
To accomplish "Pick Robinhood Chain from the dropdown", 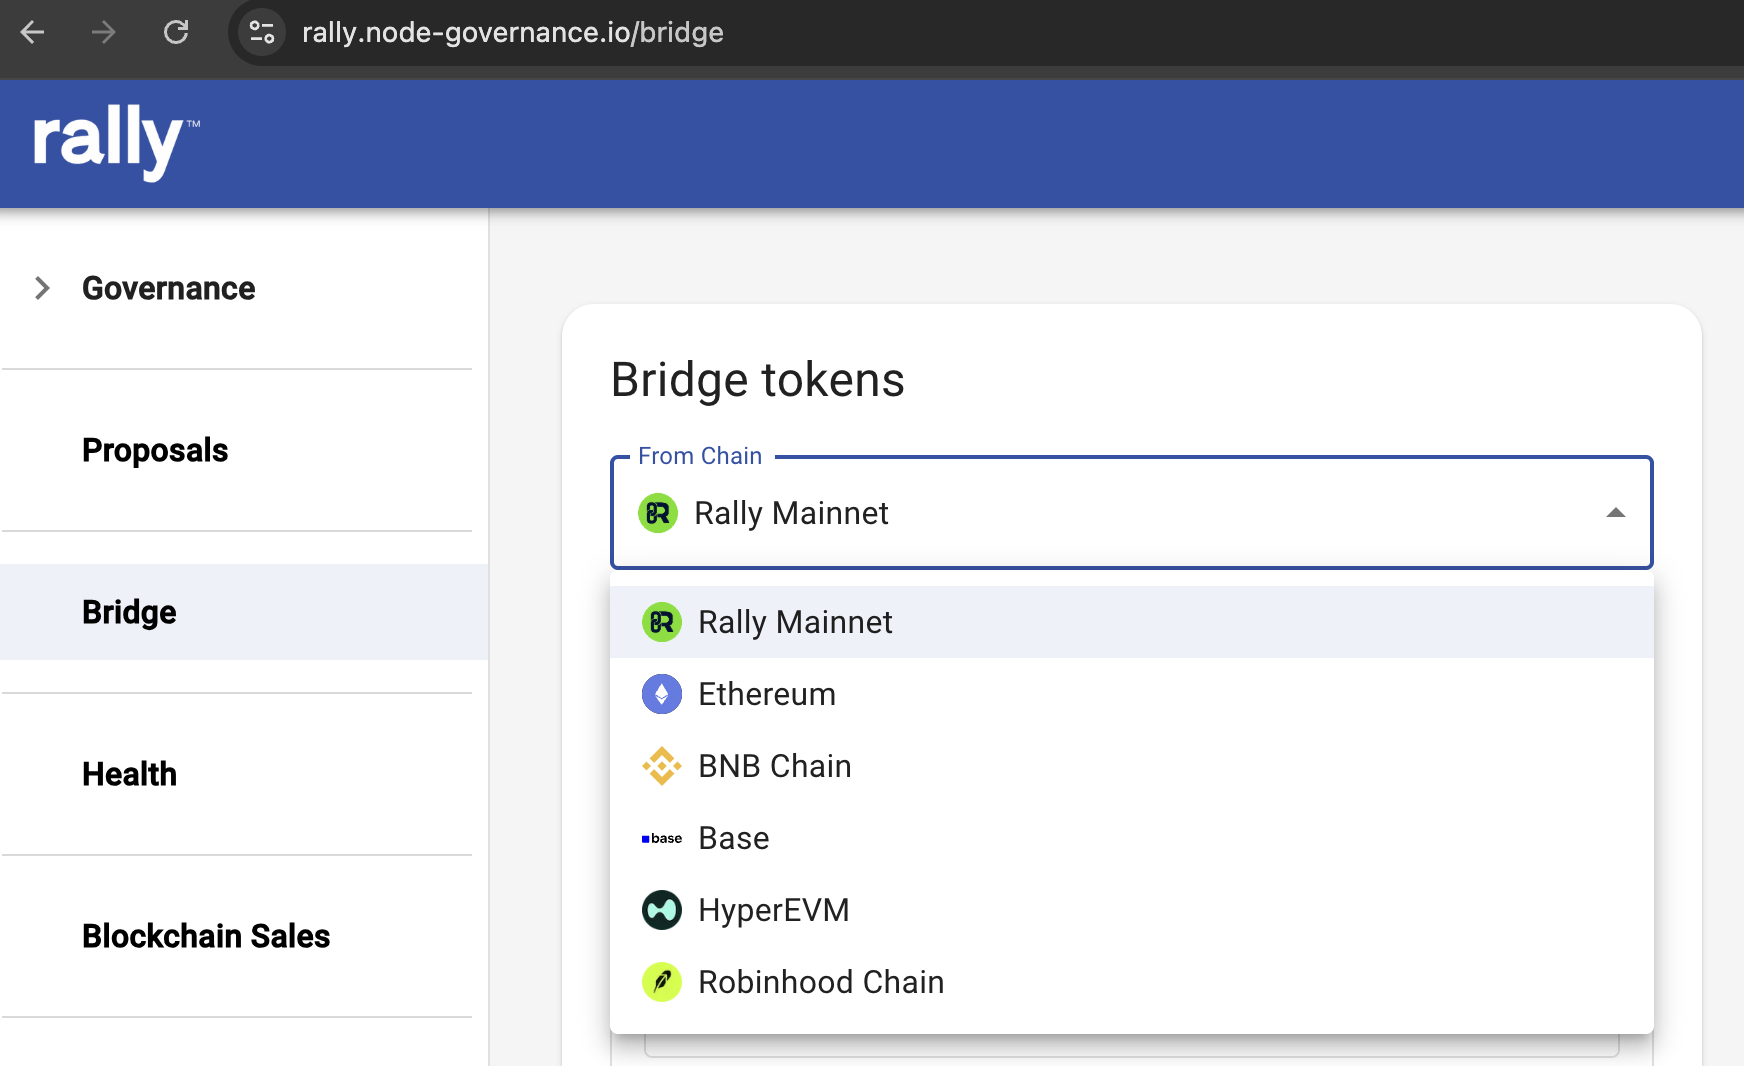I will coord(1131,982).
